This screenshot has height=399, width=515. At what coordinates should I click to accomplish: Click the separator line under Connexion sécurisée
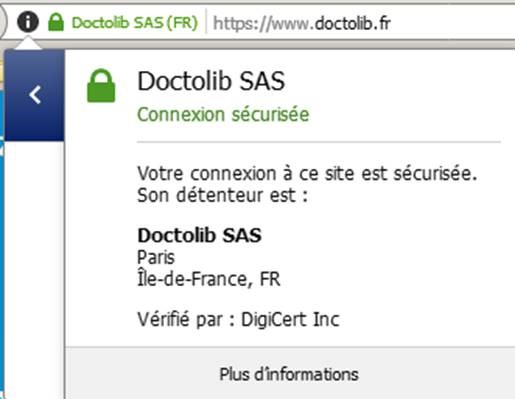pyautogui.click(x=319, y=142)
